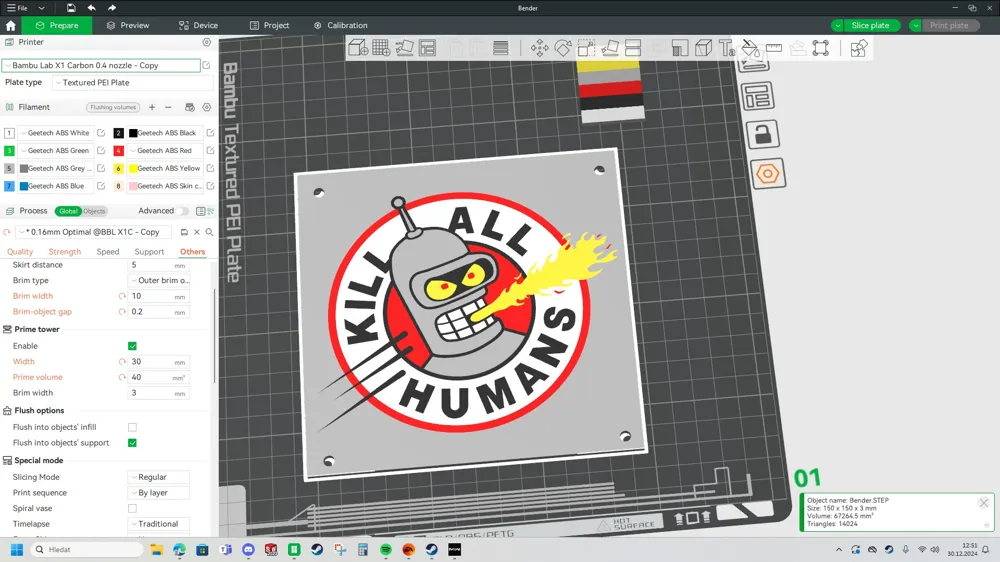Select the Measure ruler tool

(774, 48)
